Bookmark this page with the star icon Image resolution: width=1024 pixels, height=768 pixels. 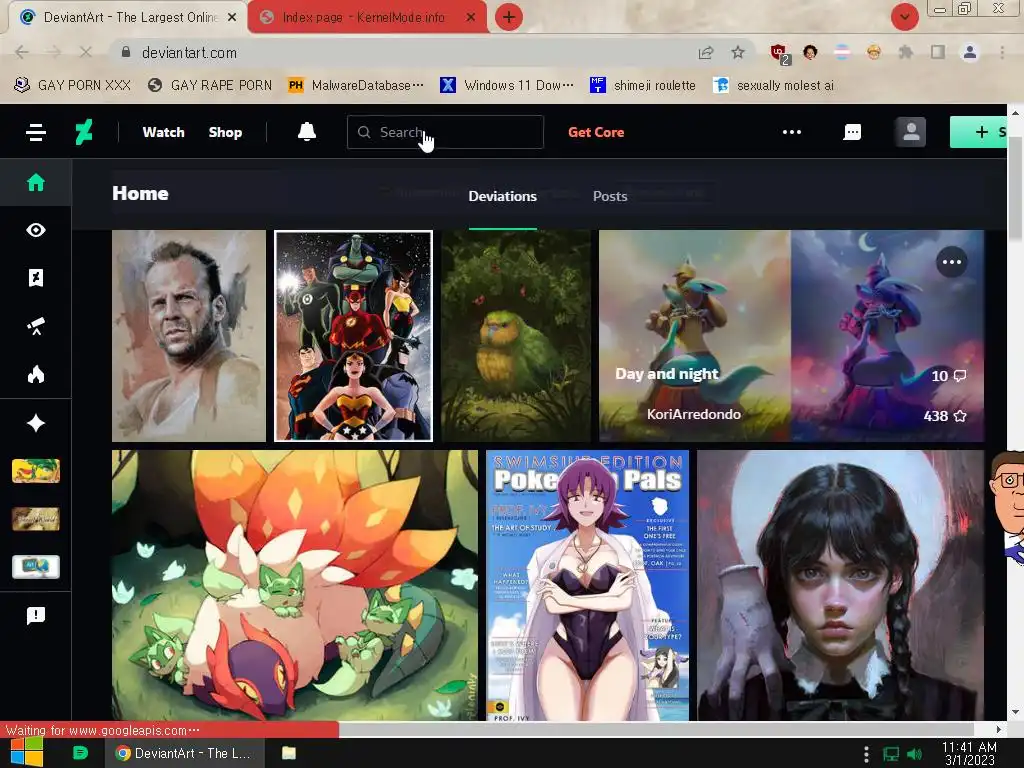coord(738,52)
